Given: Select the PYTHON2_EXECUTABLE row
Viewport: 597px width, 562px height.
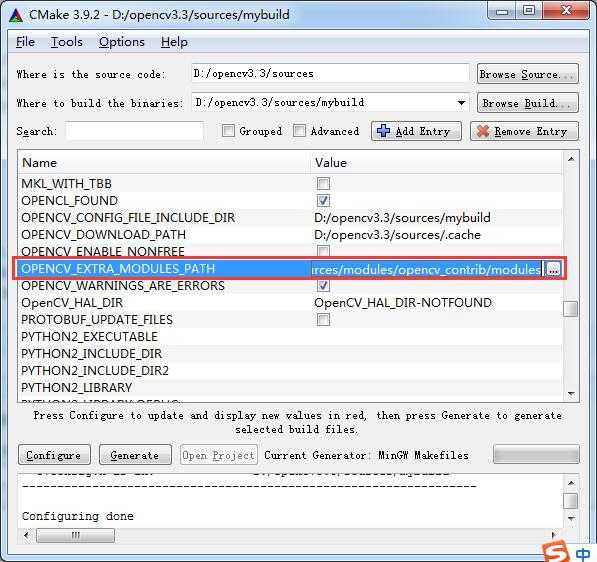Looking at the screenshot, I should pos(289,337).
